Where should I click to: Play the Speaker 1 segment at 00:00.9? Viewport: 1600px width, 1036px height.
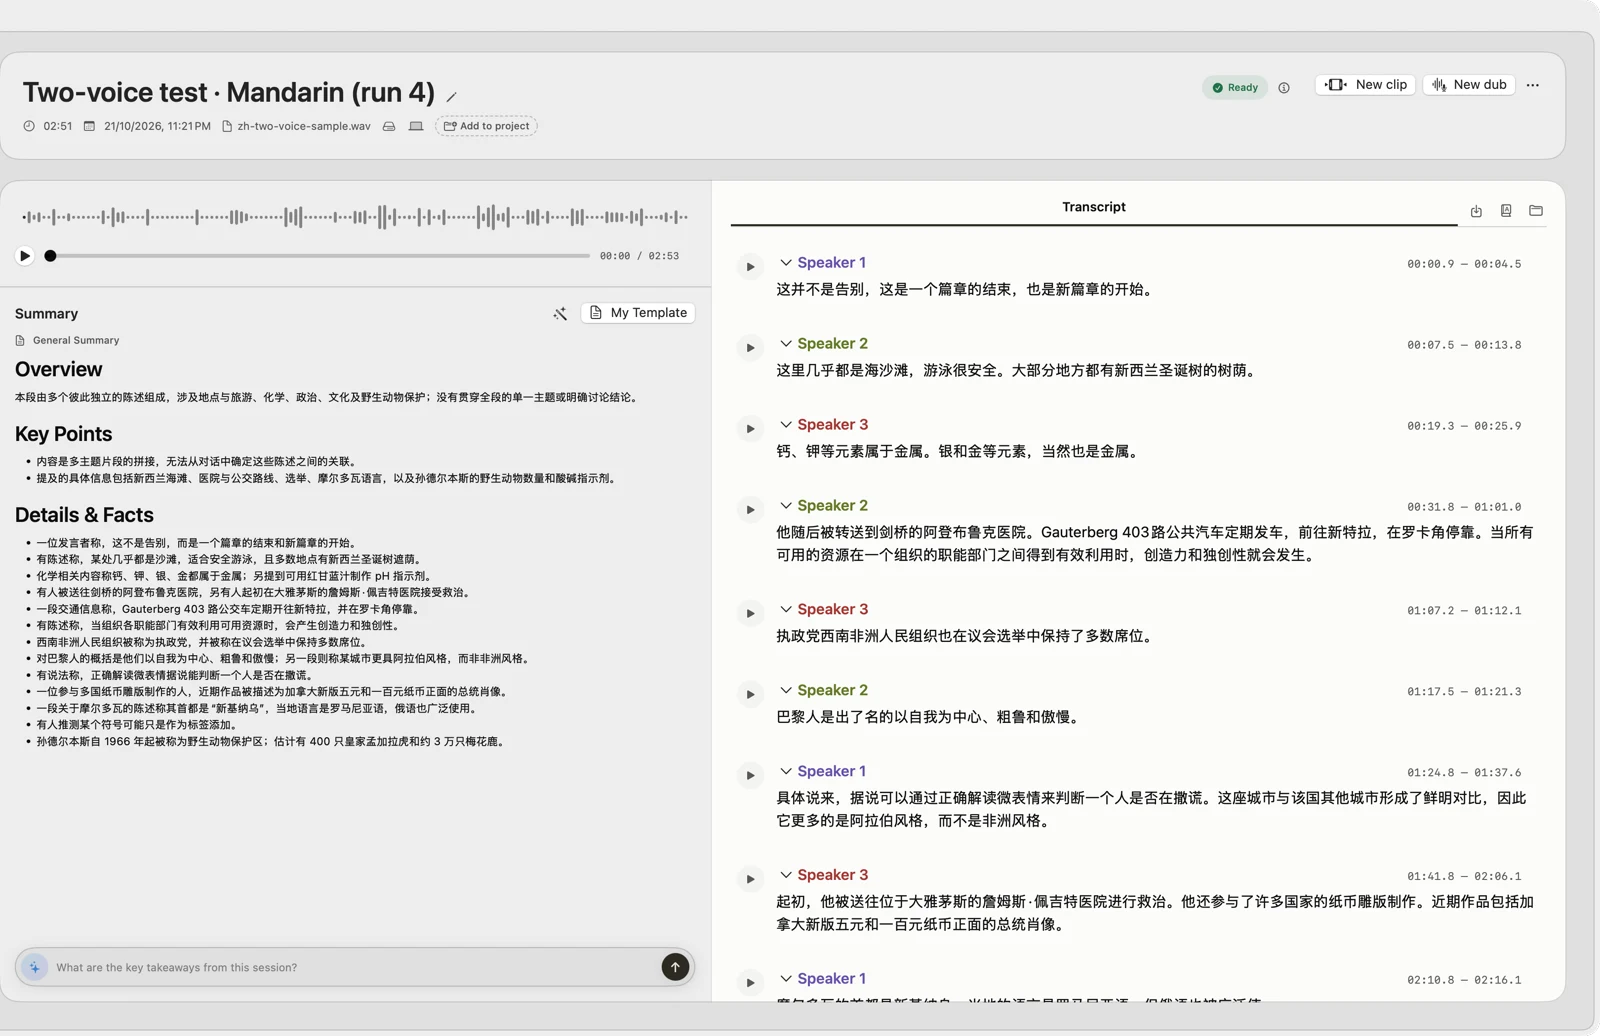point(750,267)
